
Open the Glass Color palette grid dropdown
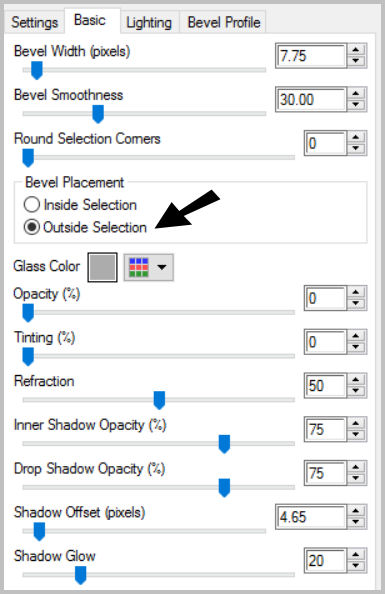click(149, 267)
